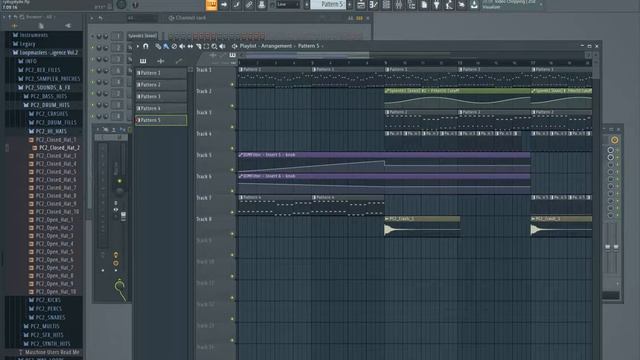Click the Channel rack title label
The width and height of the screenshot is (640, 360).
click(191, 18)
